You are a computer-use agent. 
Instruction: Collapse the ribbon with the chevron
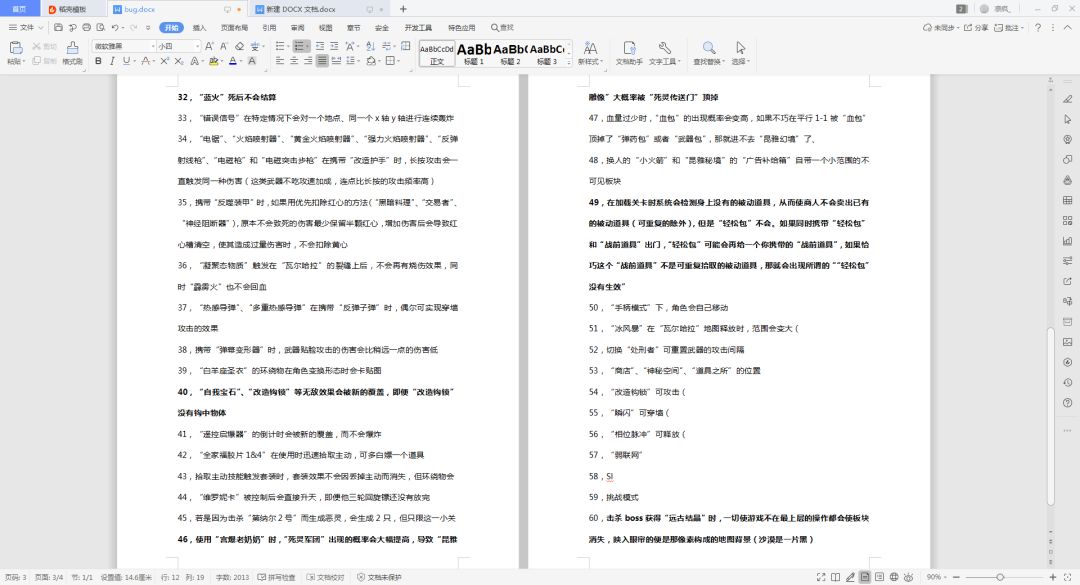point(1068,28)
